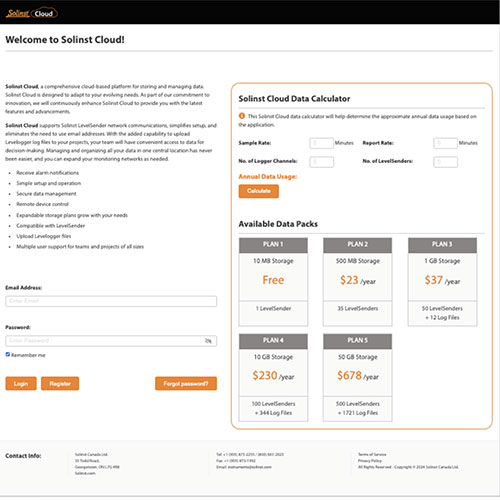Click the Simple setup and operation bullet

[x=49, y=183]
